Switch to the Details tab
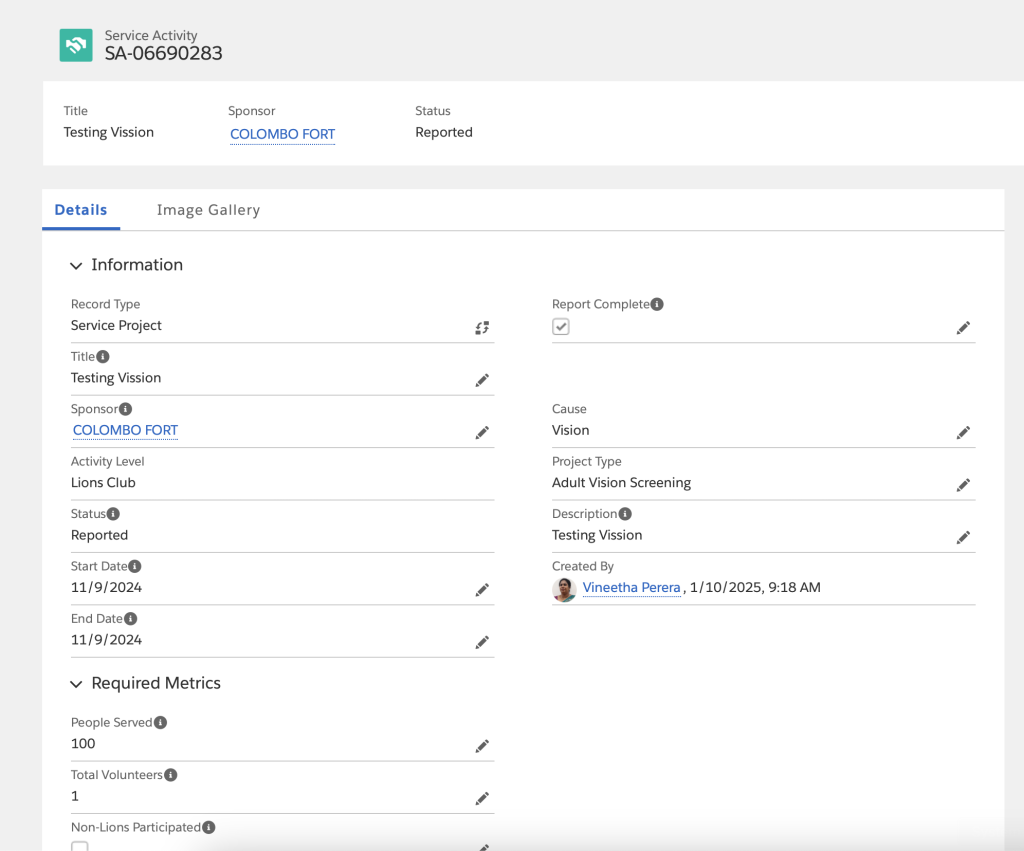The width and height of the screenshot is (1024, 851). (x=81, y=210)
